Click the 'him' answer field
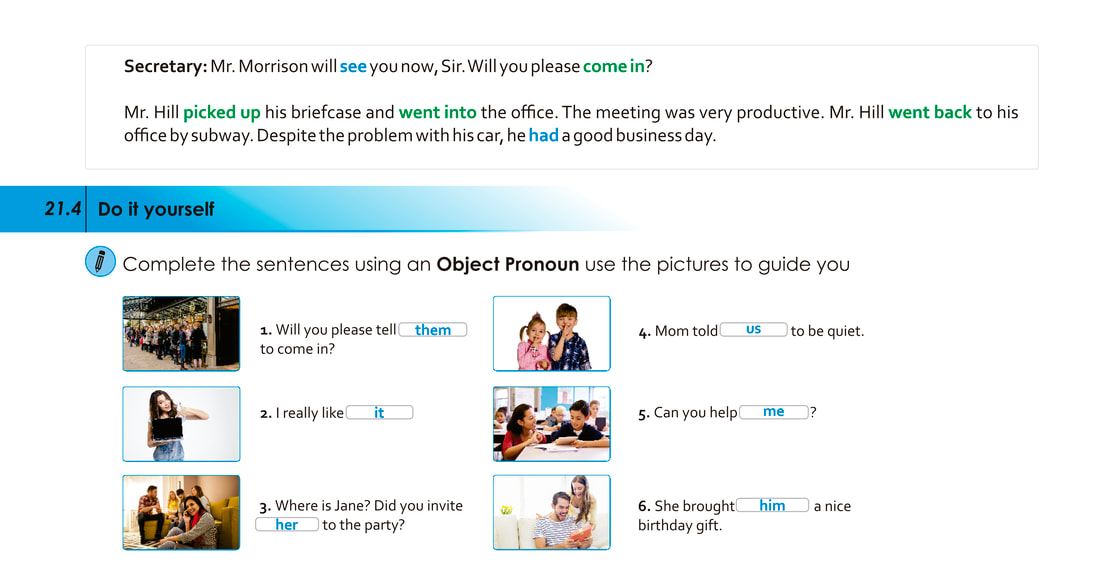Image resolution: width=1100 pixels, height=565 pixels. [x=772, y=505]
